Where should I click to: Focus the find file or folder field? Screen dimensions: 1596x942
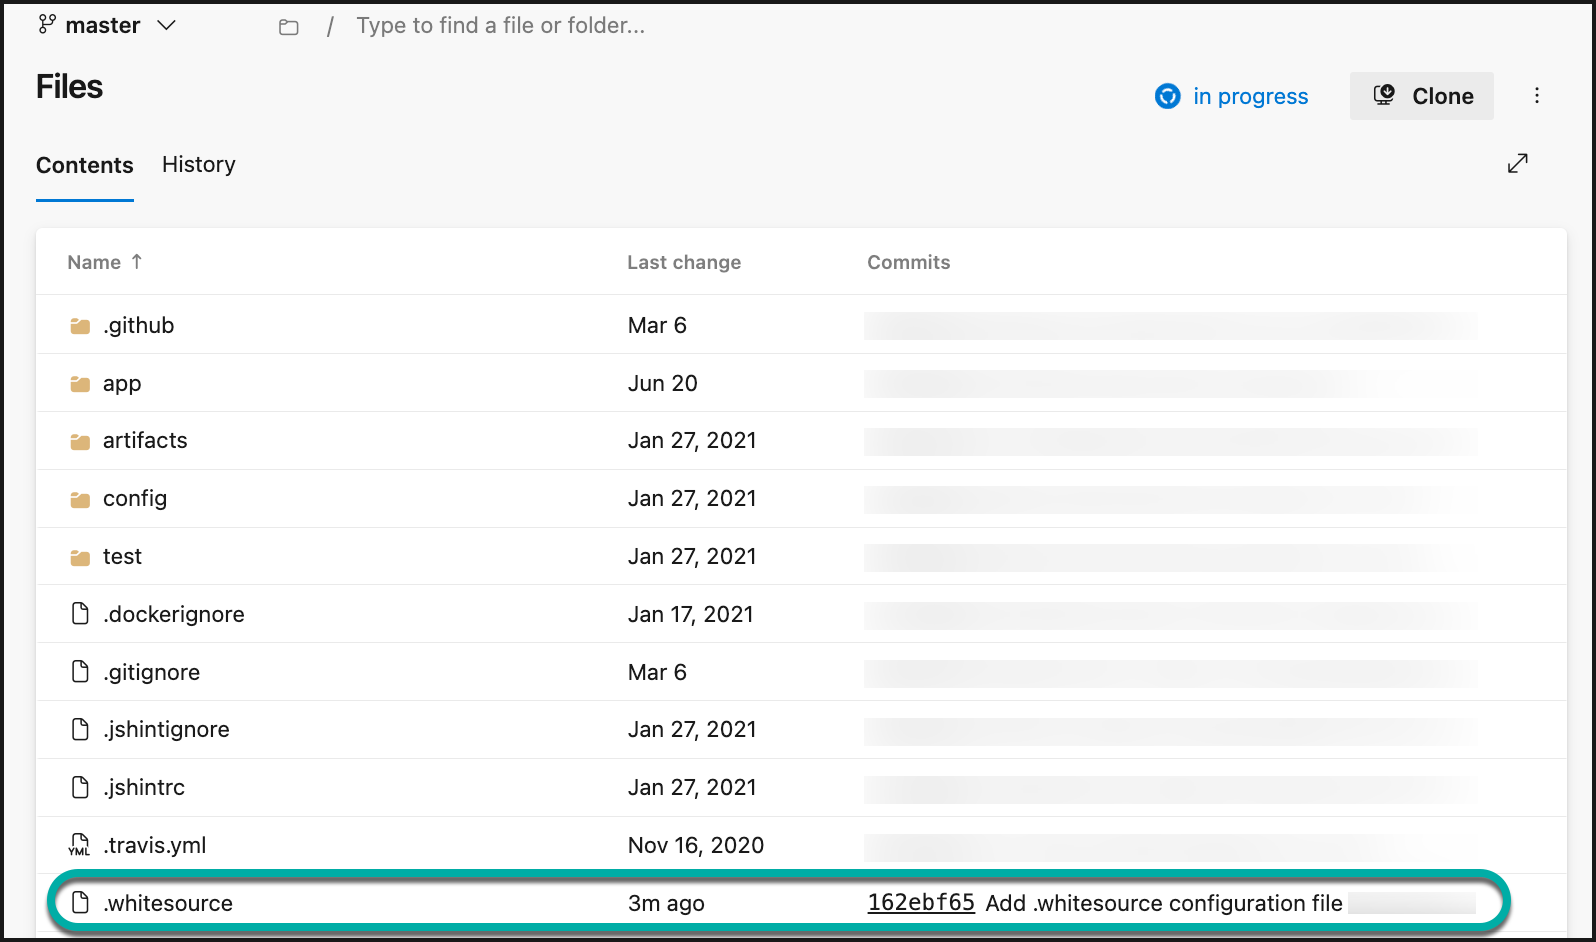point(500,26)
